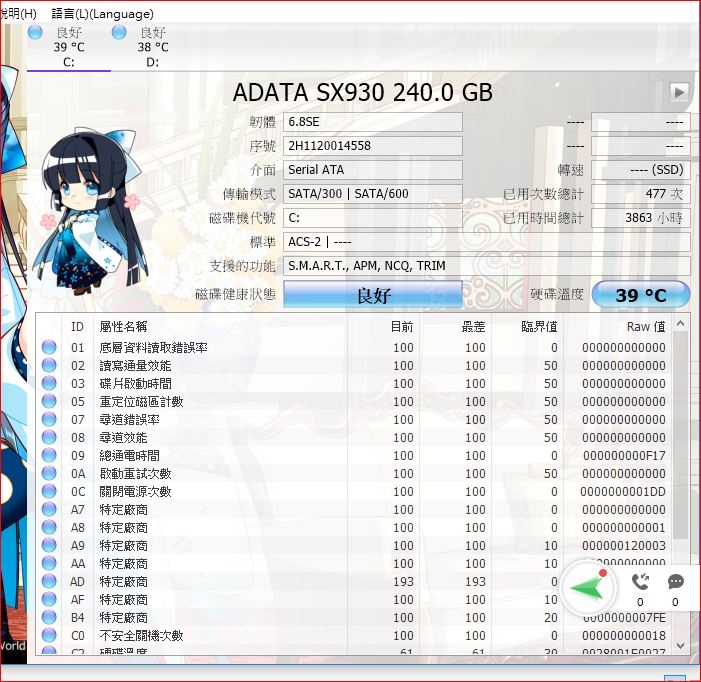Select the 底層資料讀取錯誤率 attribute name

[153, 348]
